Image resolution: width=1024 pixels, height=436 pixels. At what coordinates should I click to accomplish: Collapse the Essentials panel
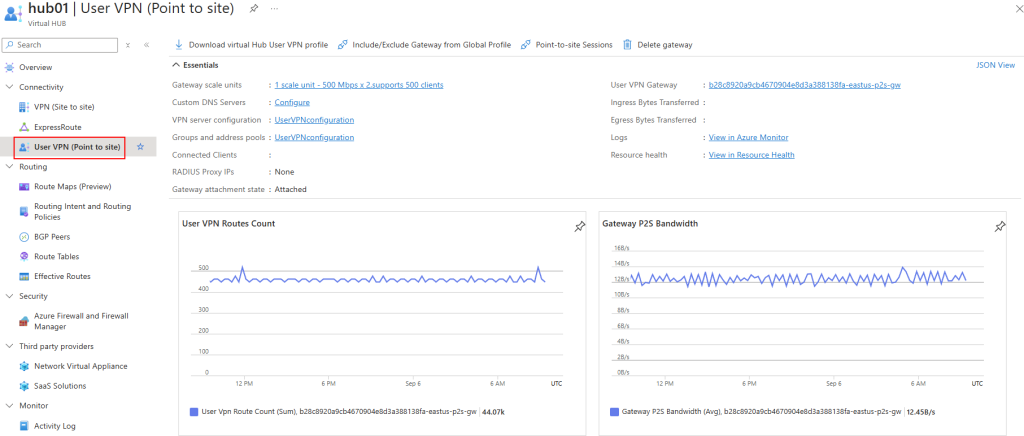176,65
